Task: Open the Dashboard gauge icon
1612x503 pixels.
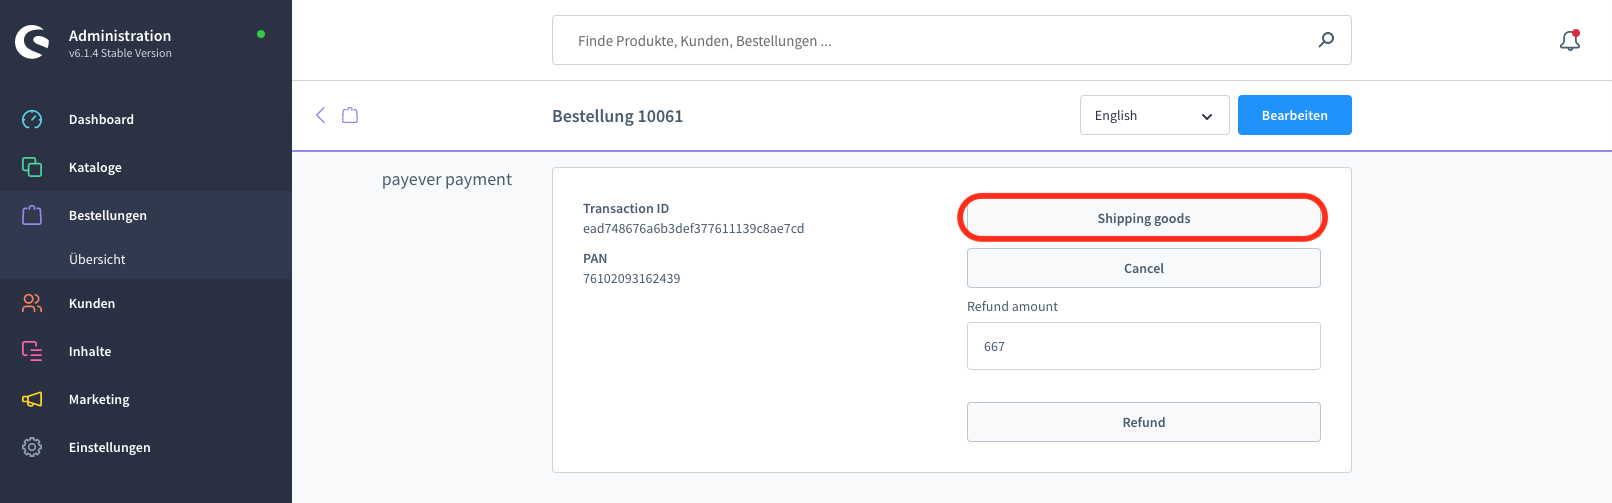Action: coord(32,119)
